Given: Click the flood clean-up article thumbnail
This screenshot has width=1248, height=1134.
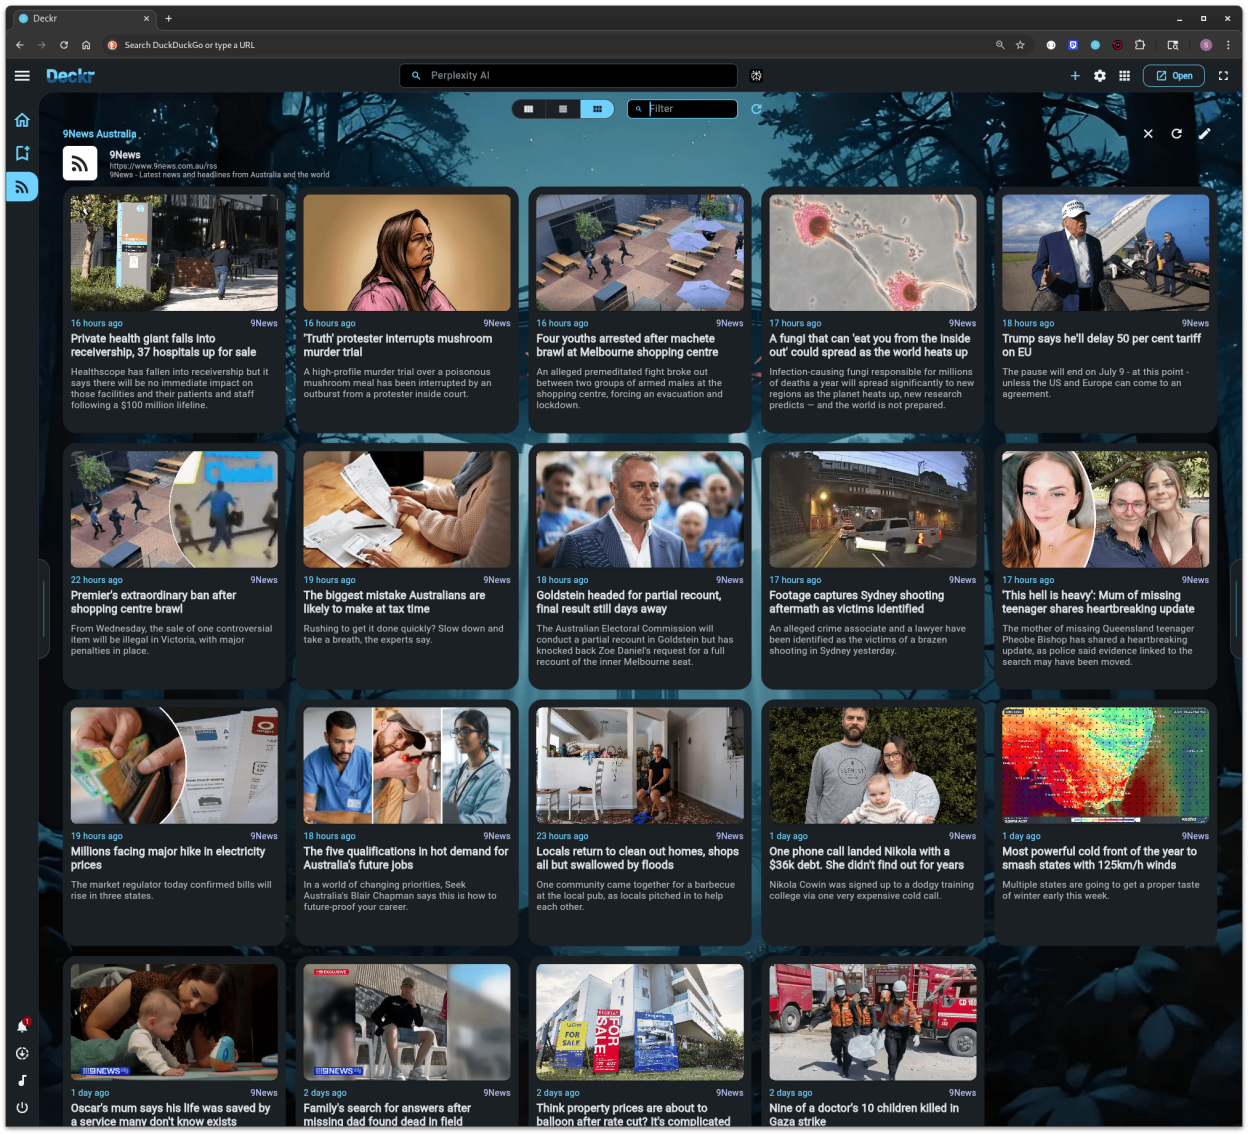Looking at the screenshot, I should point(640,765).
